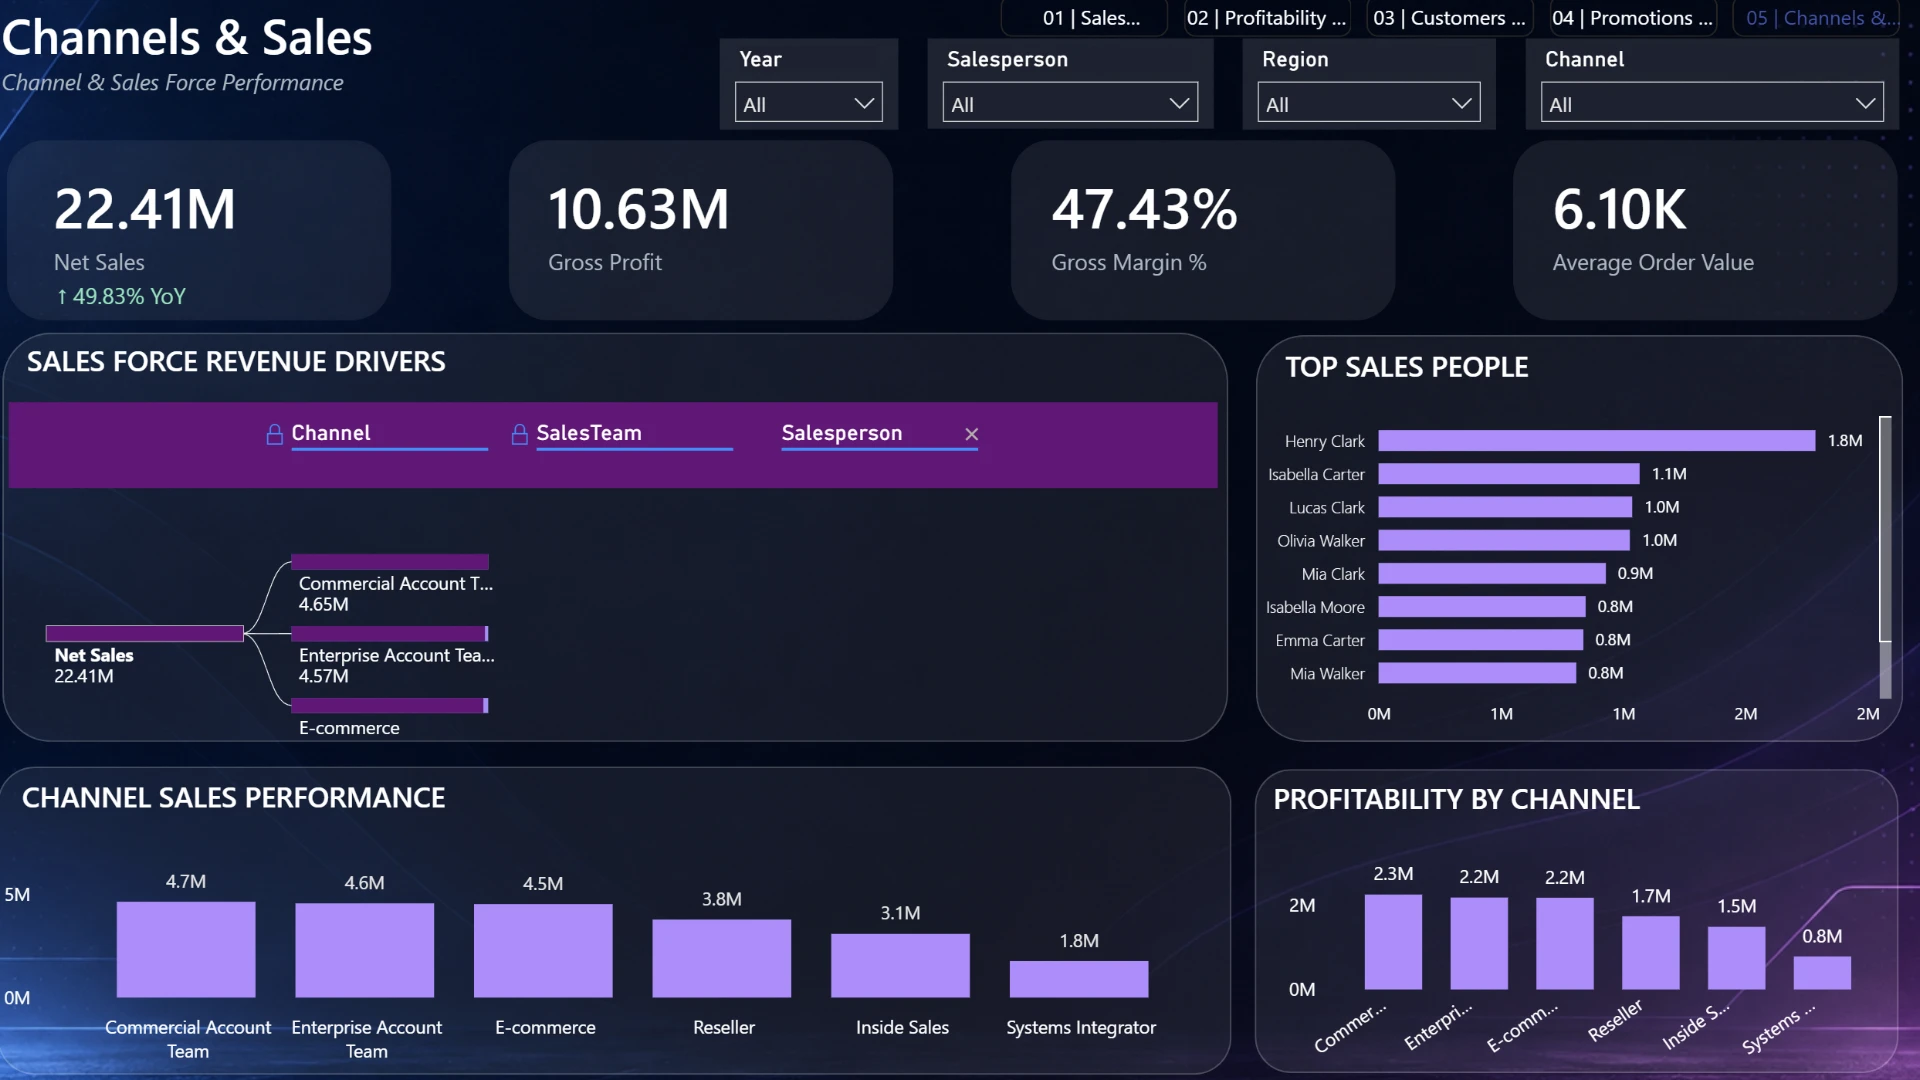Screen dimensions: 1920x1080
Task: Click the Inside Sales 3.1M column
Action: coord(900,966)
